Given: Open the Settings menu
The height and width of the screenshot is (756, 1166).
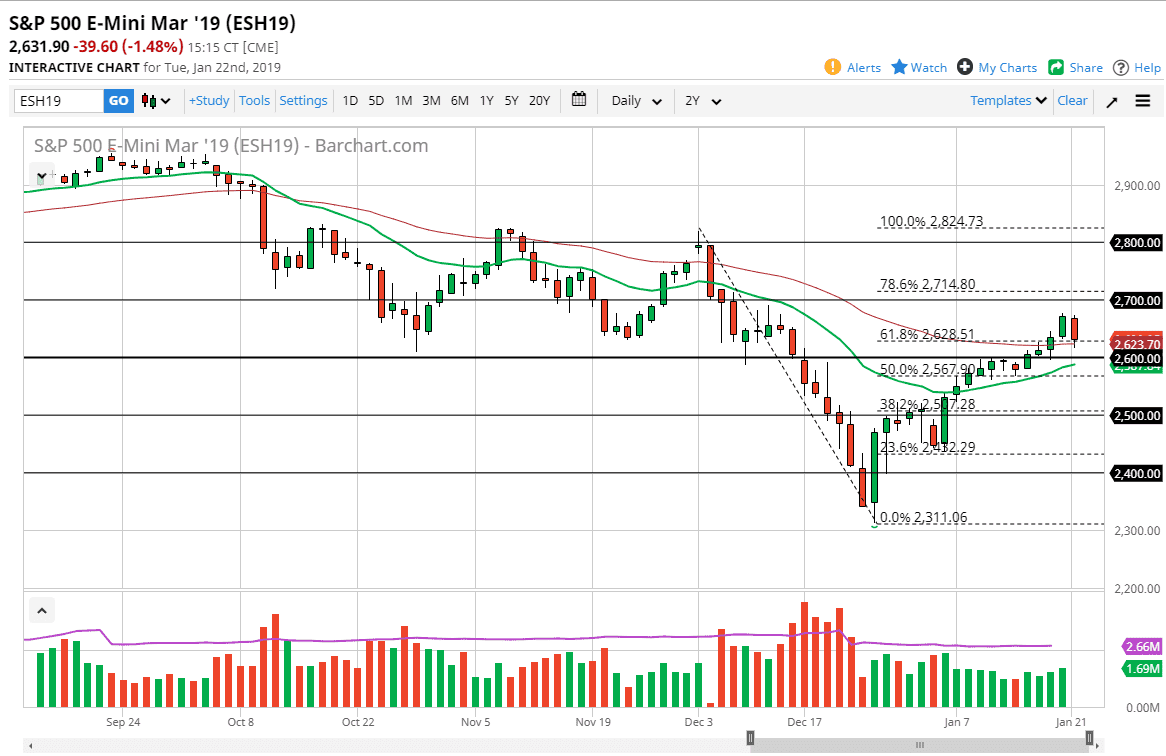Looking at the screenshot, I should tap(302, 100).
